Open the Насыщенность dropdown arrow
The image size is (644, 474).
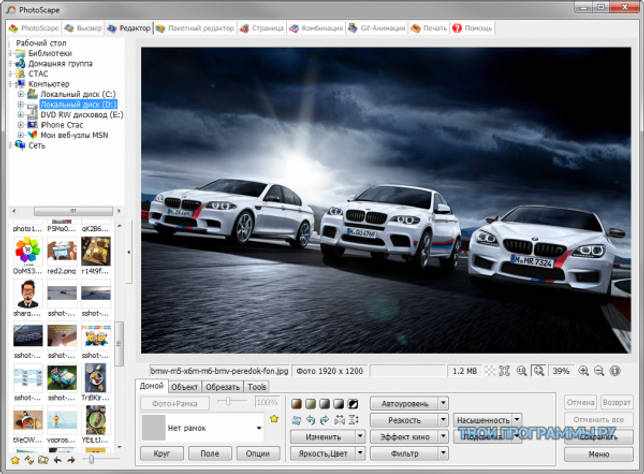click(517, 419)
